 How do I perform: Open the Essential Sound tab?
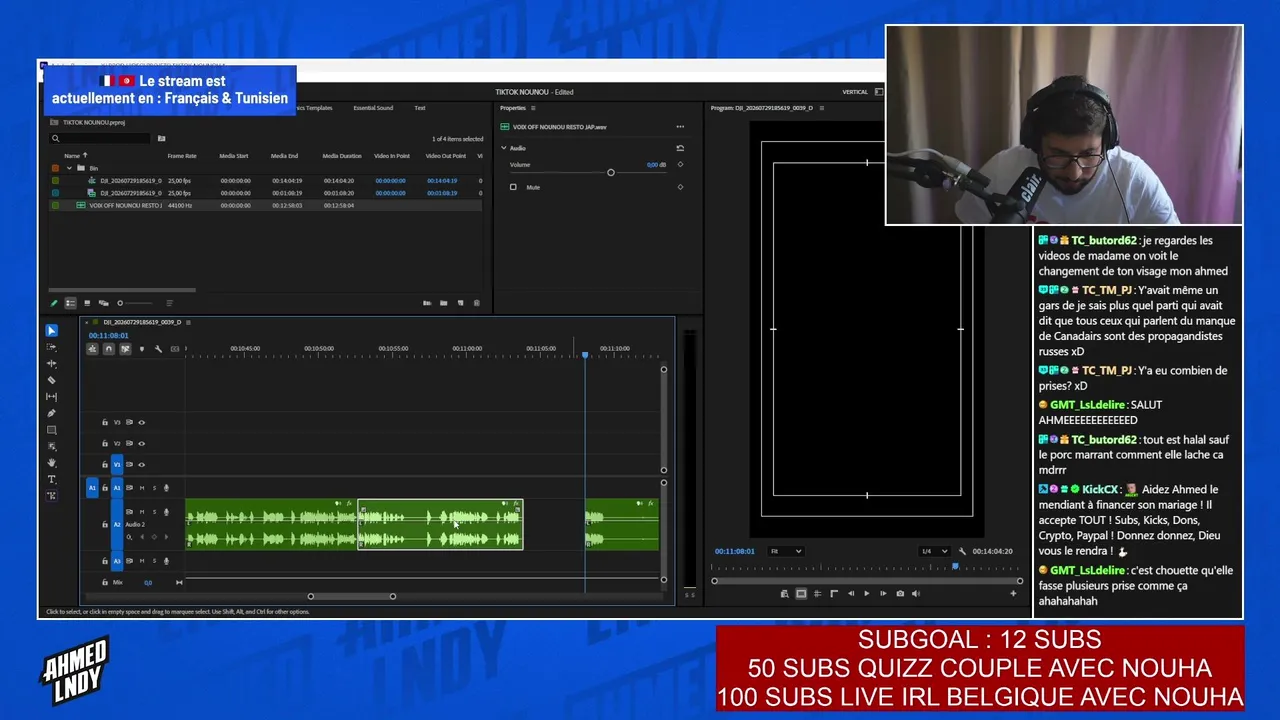tap(373, 108)
